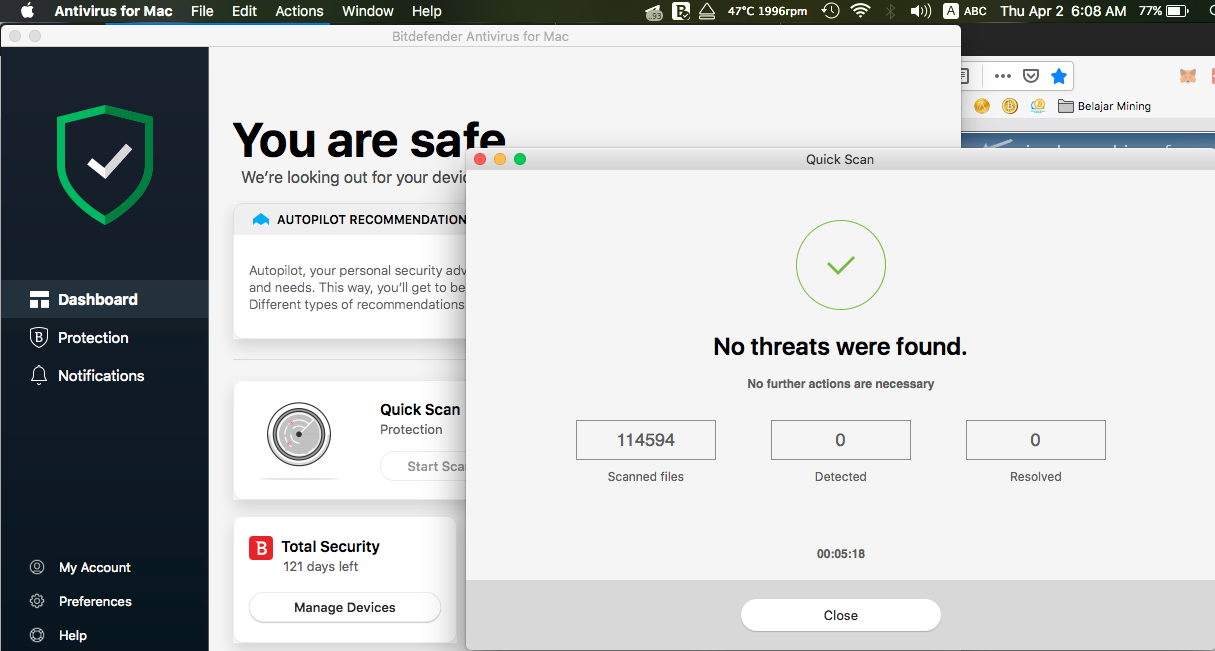The width and height of the screenshot is (1215, 651).
Task: Open the Protection section in sidebar
Action: (104, 337)
